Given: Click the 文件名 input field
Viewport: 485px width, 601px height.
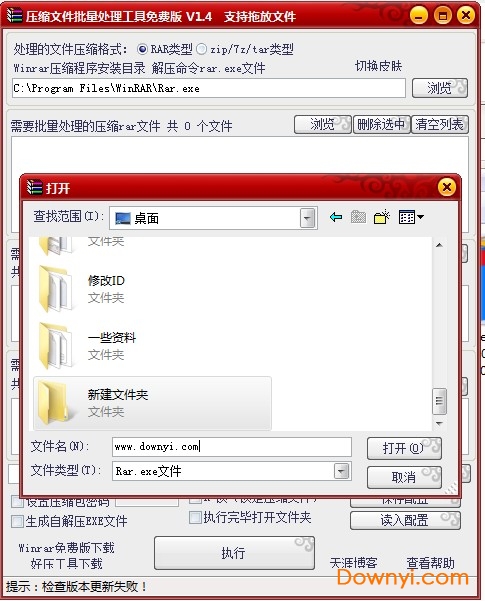Looking at the screenshot, I should point(232,447).
